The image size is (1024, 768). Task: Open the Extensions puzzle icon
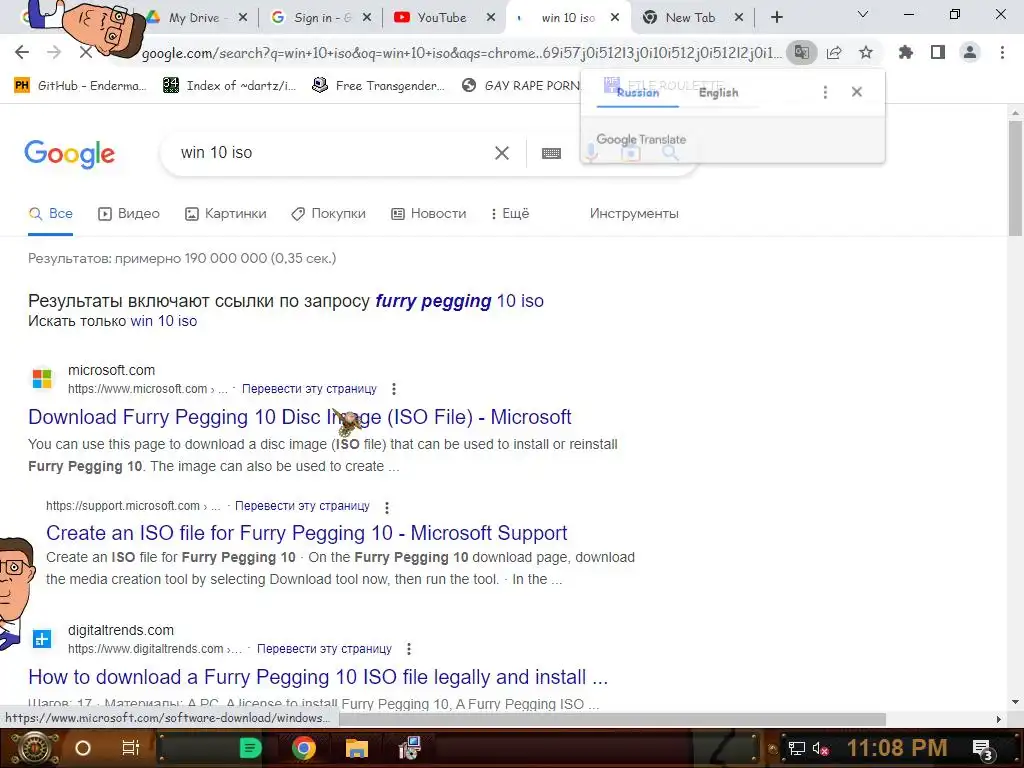point(906,52)
